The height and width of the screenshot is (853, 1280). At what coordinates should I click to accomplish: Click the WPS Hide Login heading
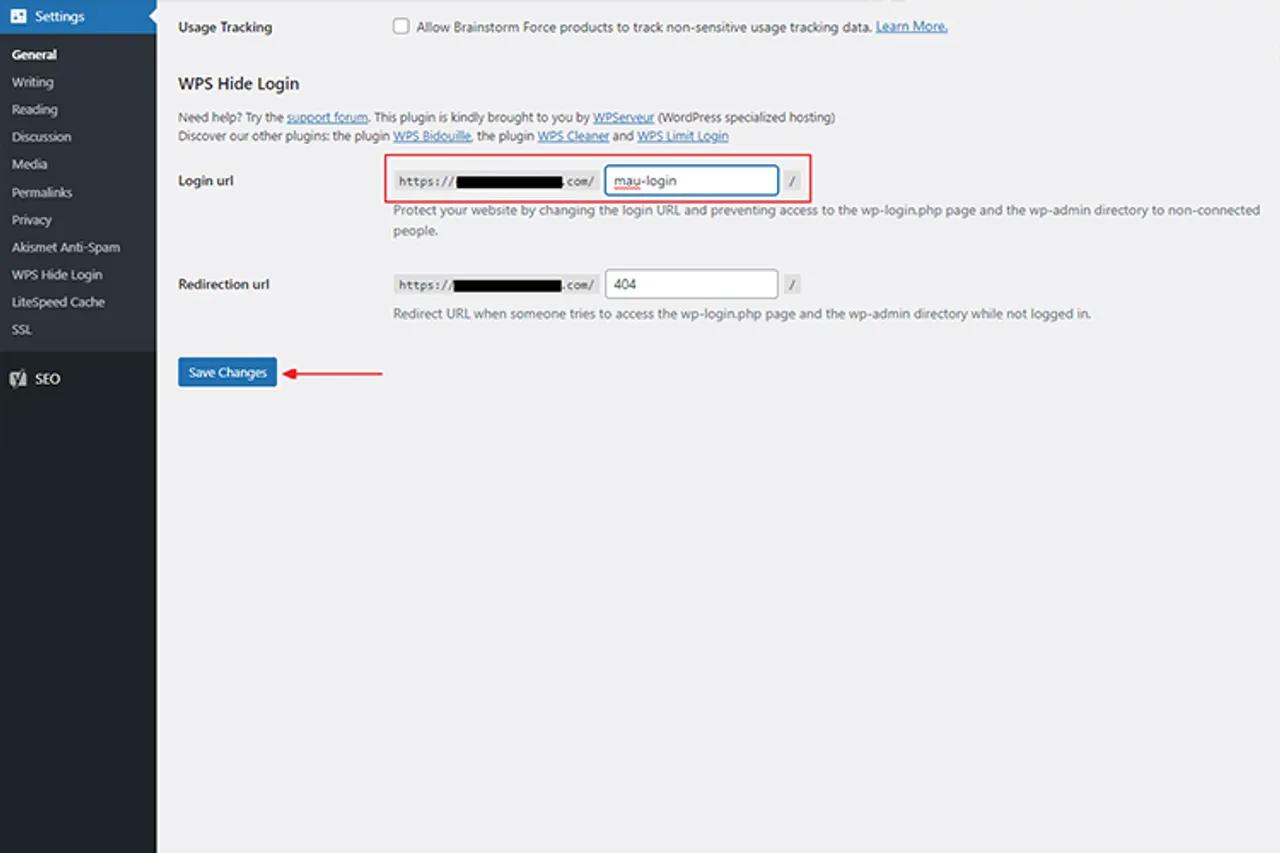(x=238, y=83)
